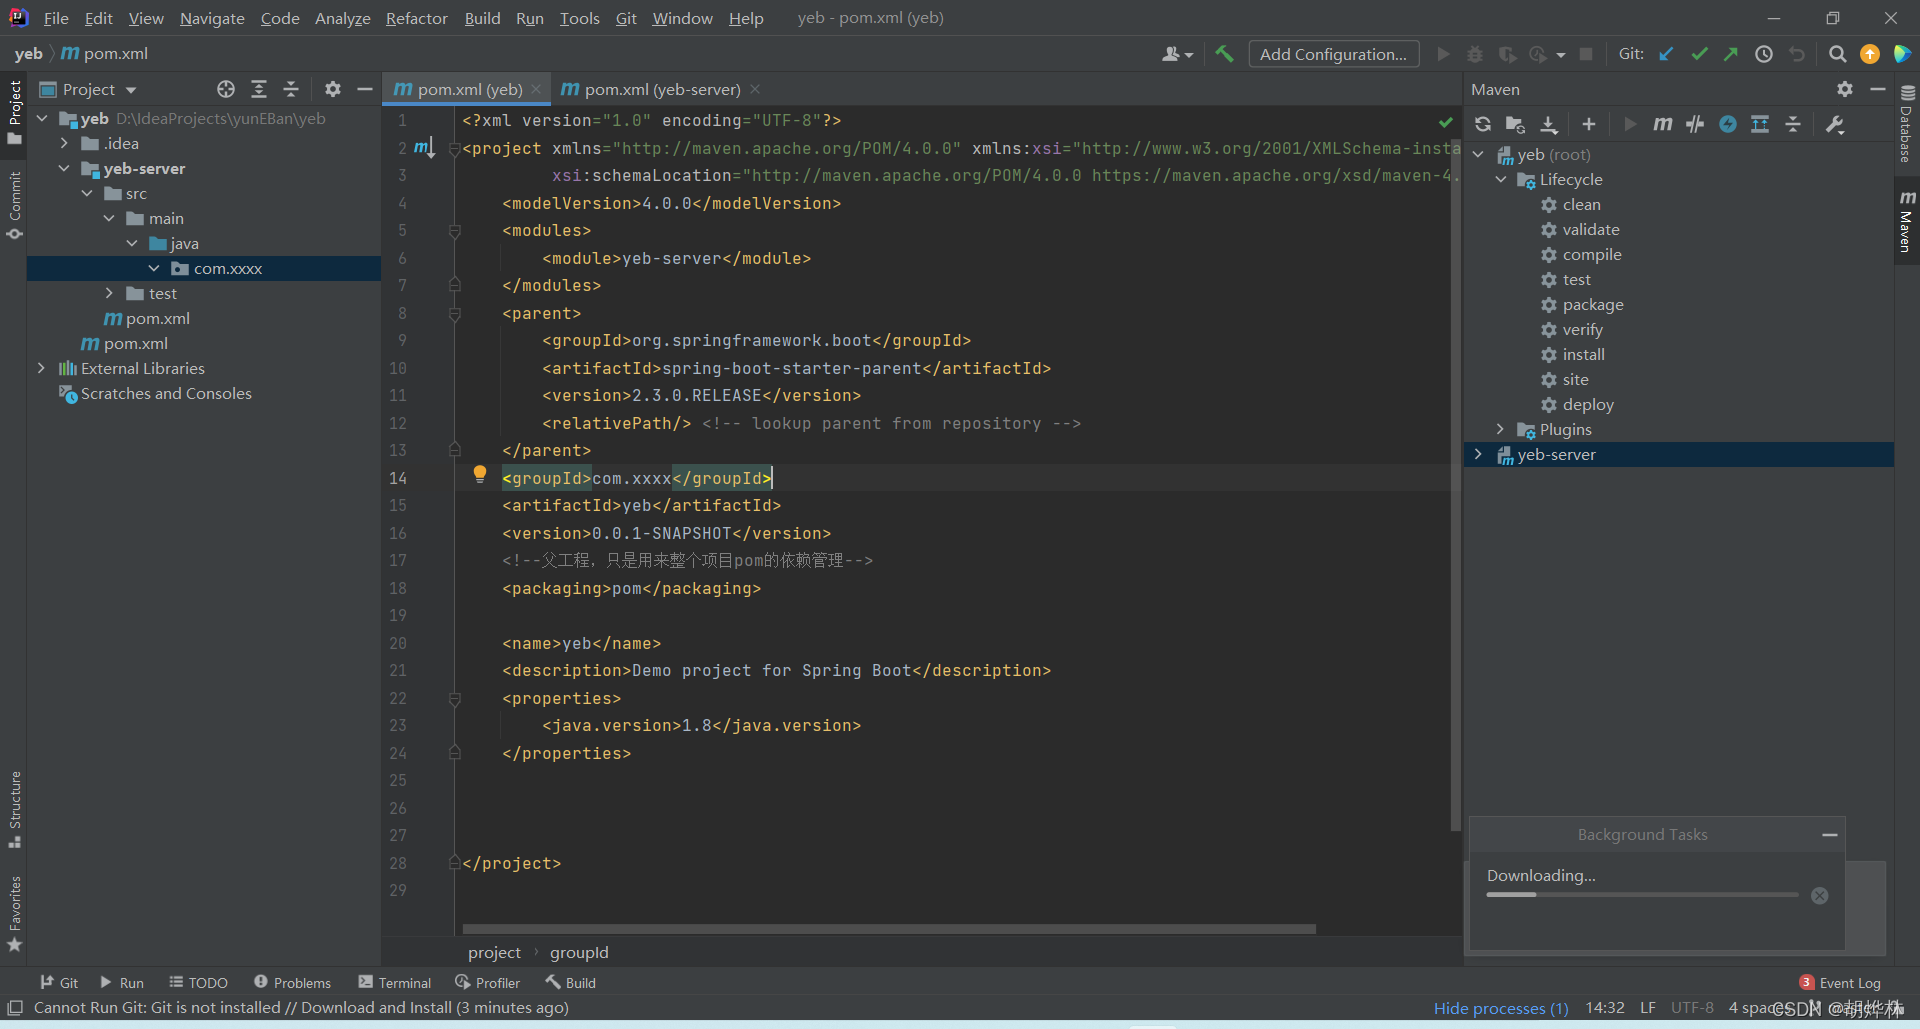Toggle the Project side tool window
Screen dimensions: 1920x1029
click(14, 112)
